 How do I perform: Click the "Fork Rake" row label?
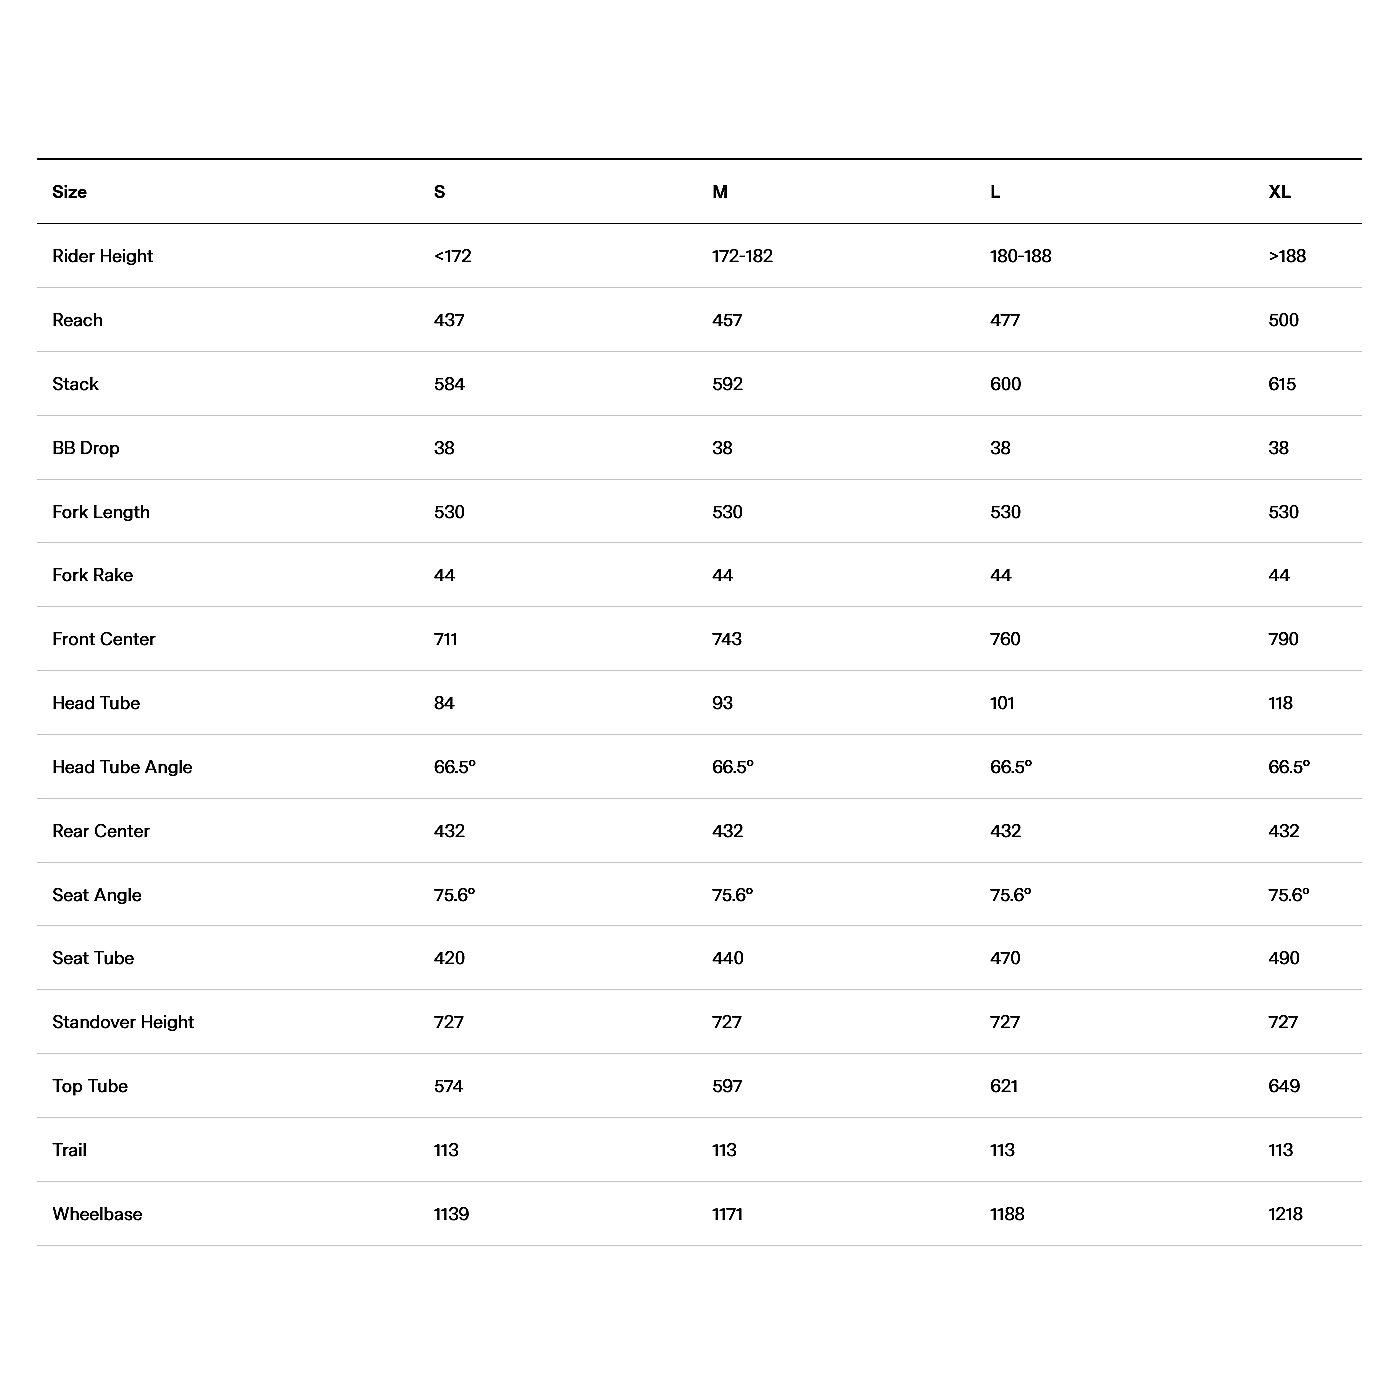coord(93,575)
